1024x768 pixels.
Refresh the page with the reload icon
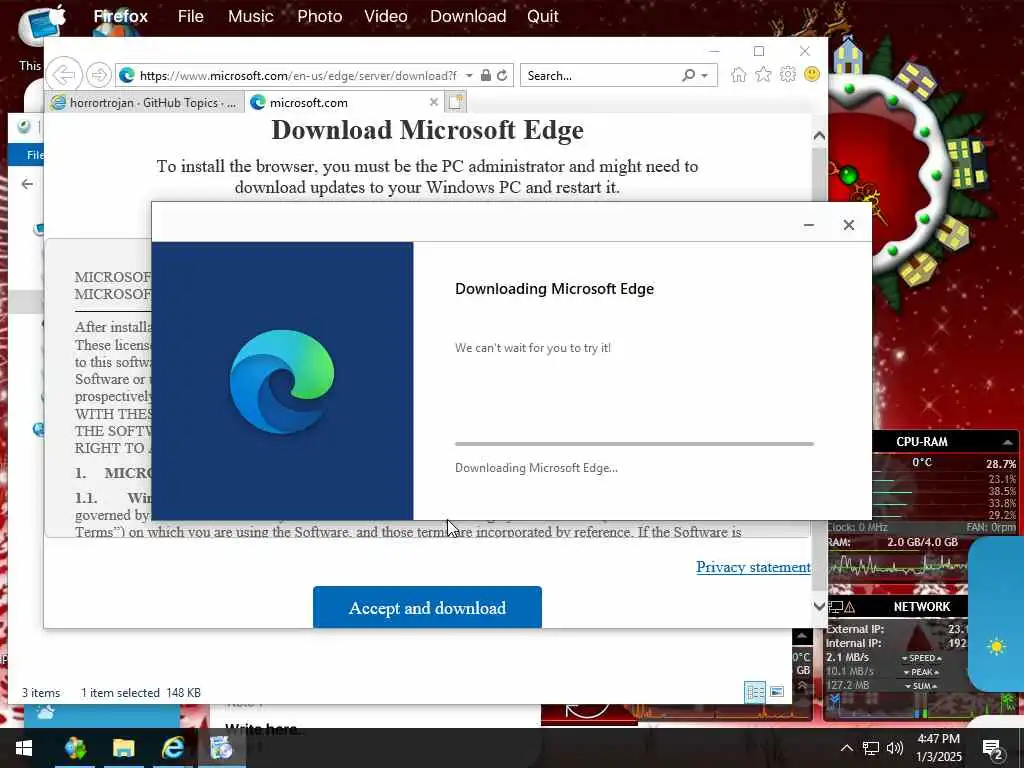502,76
